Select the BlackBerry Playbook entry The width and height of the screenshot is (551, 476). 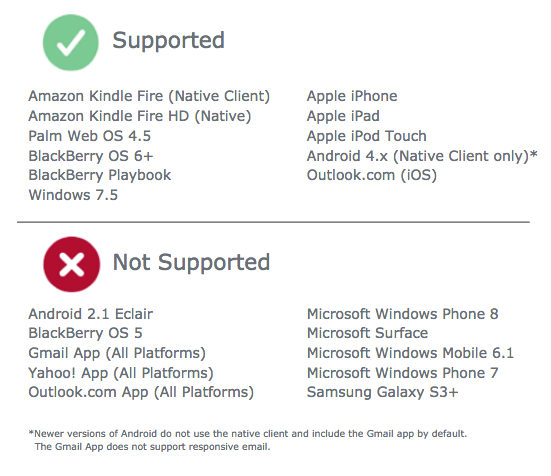pyautogui.click(x=99, y=176)
